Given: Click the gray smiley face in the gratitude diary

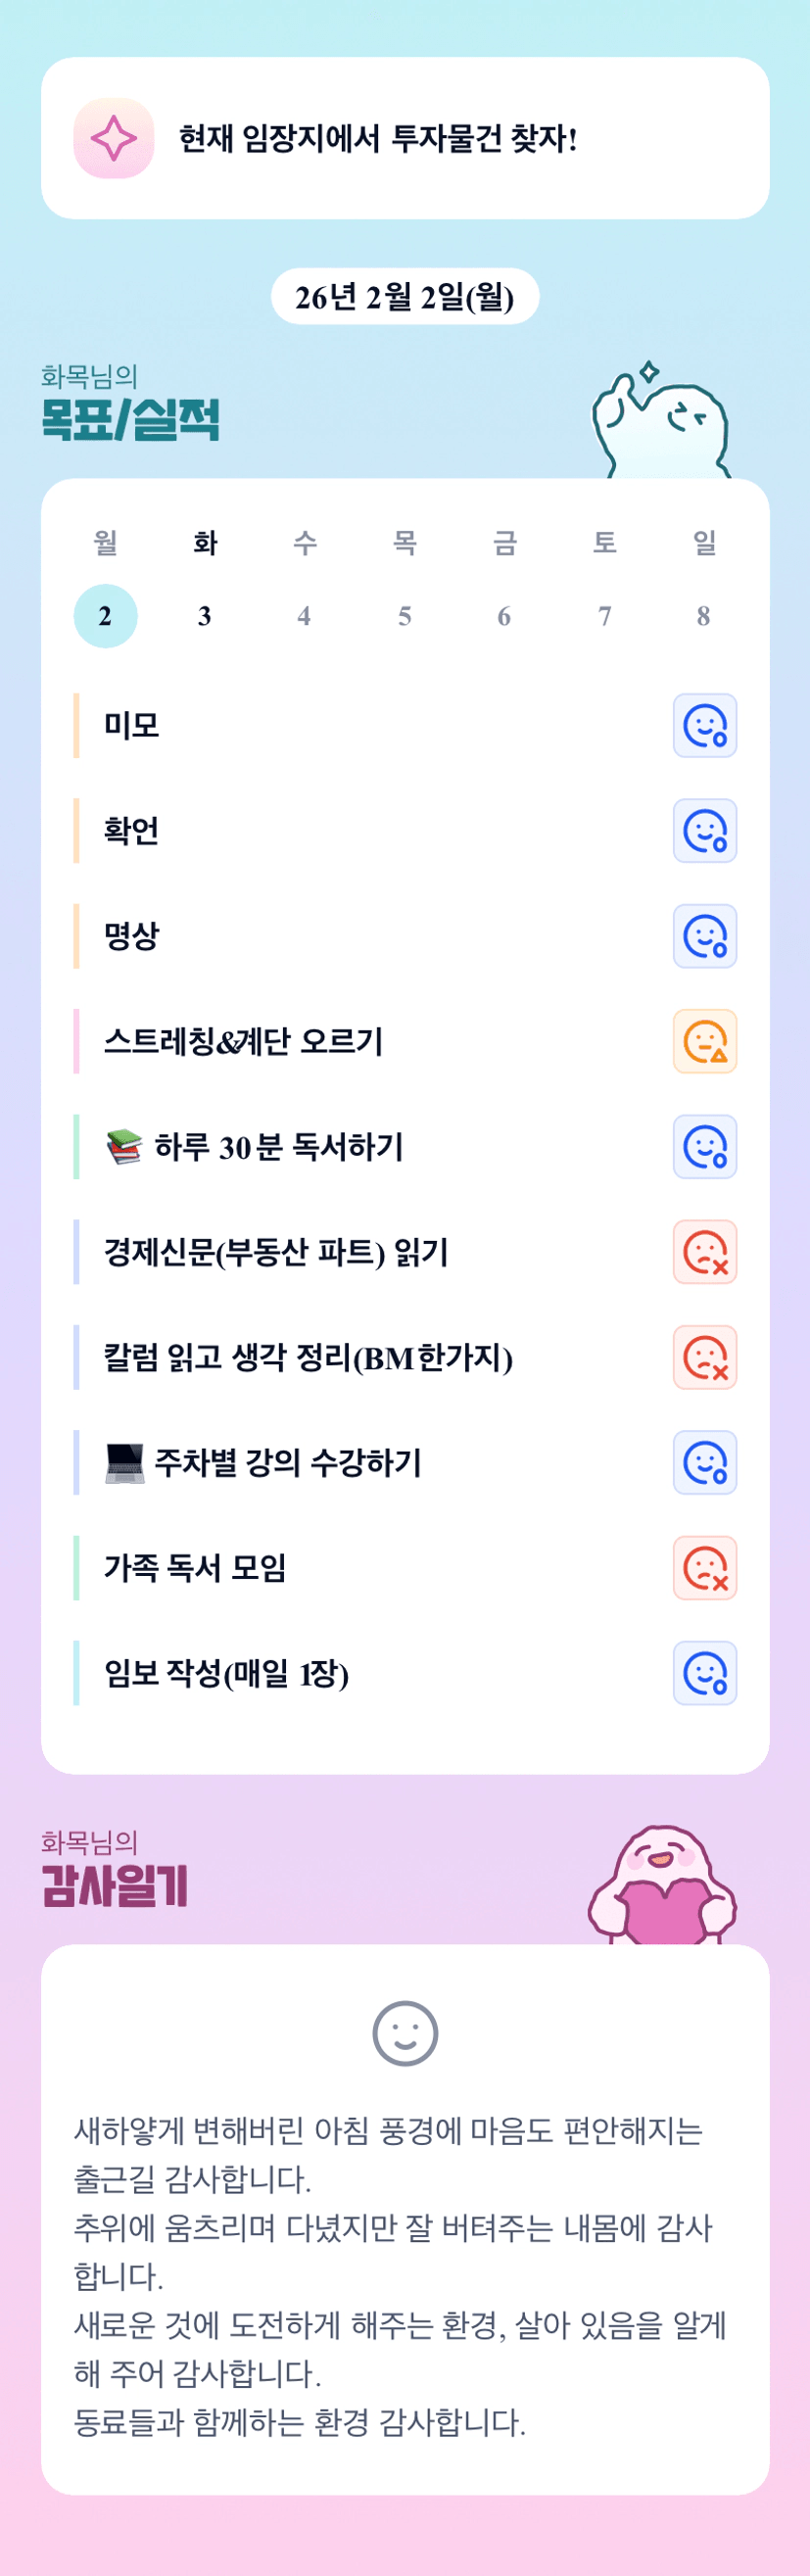Looking at the screenshot, I should pyautogui.click(x=405, y=2033).
